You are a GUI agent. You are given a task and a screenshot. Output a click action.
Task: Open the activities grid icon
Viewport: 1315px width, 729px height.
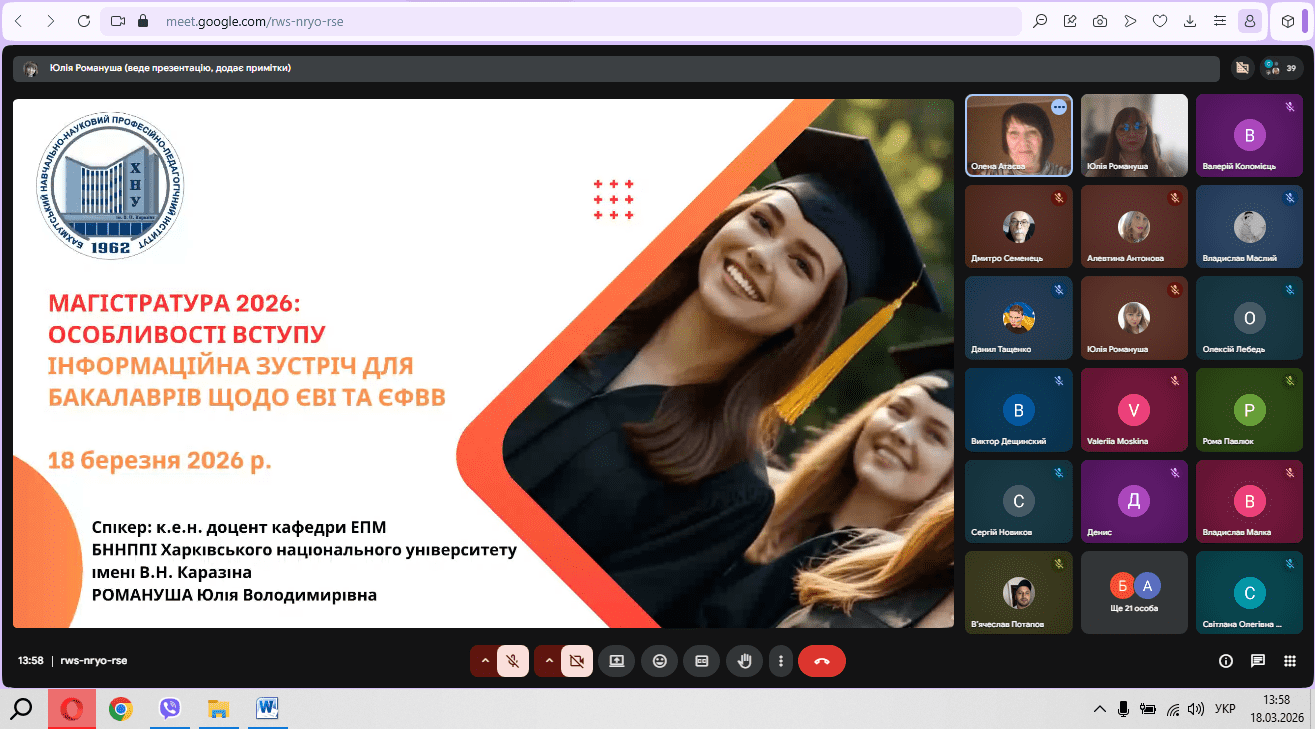(1290, 661)
